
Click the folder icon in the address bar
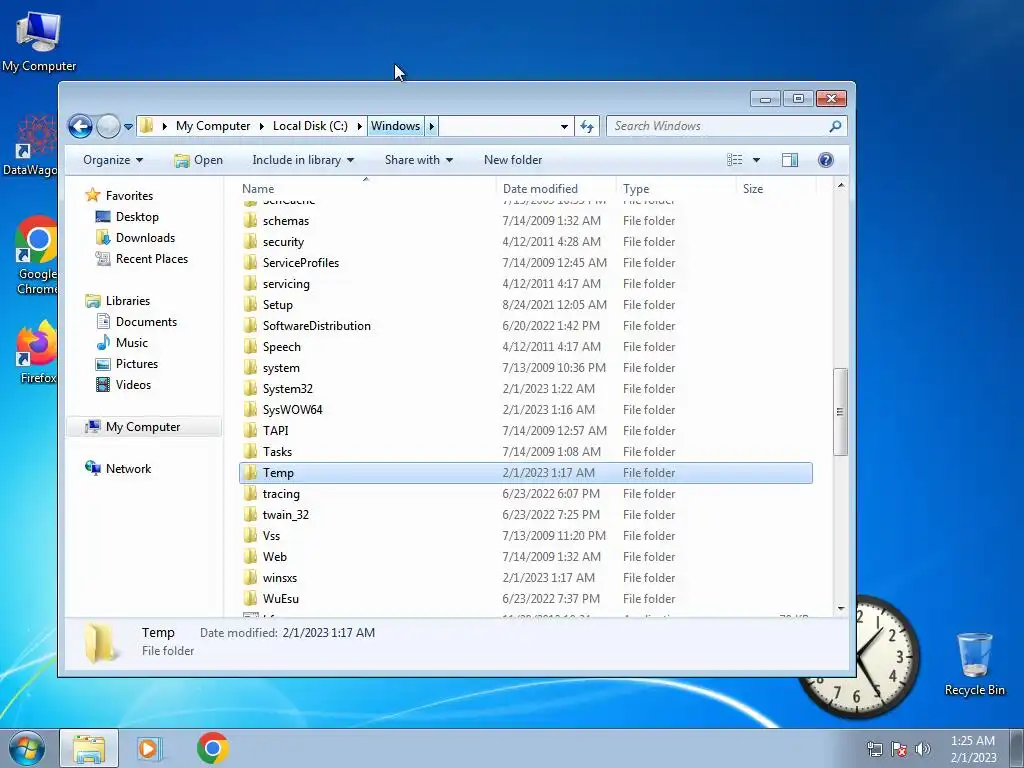tap(148, 126)
